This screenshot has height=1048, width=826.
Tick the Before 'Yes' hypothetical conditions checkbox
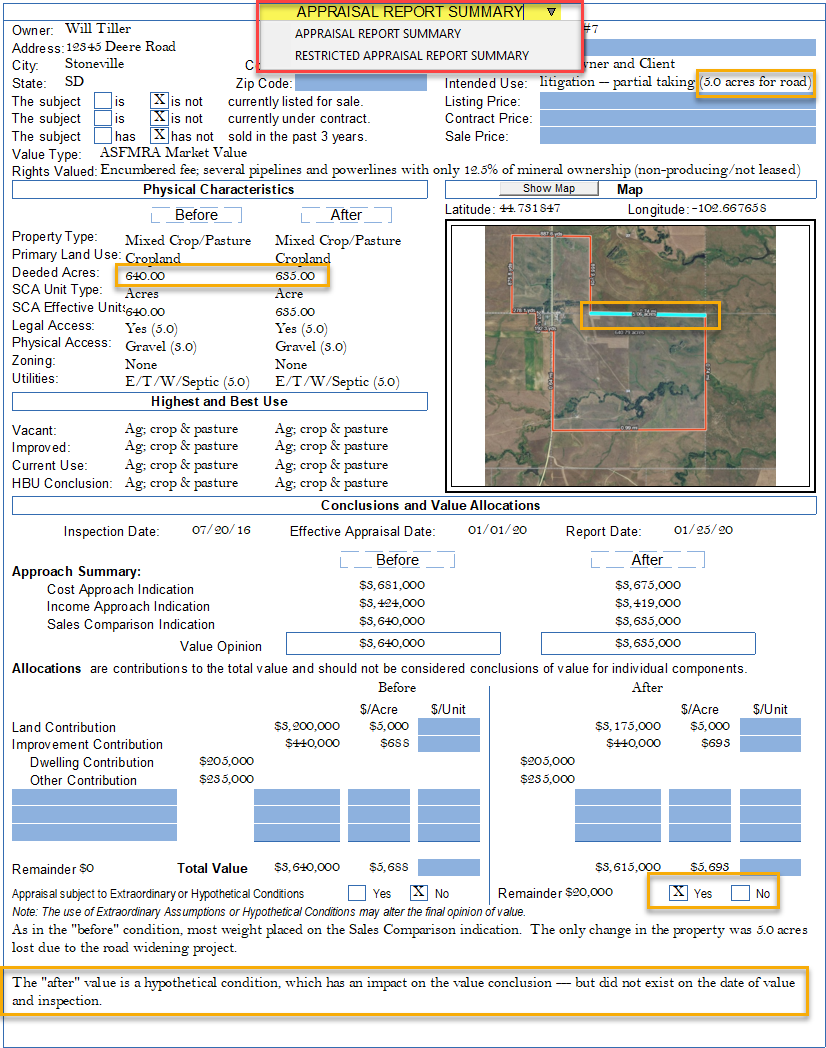357,893
